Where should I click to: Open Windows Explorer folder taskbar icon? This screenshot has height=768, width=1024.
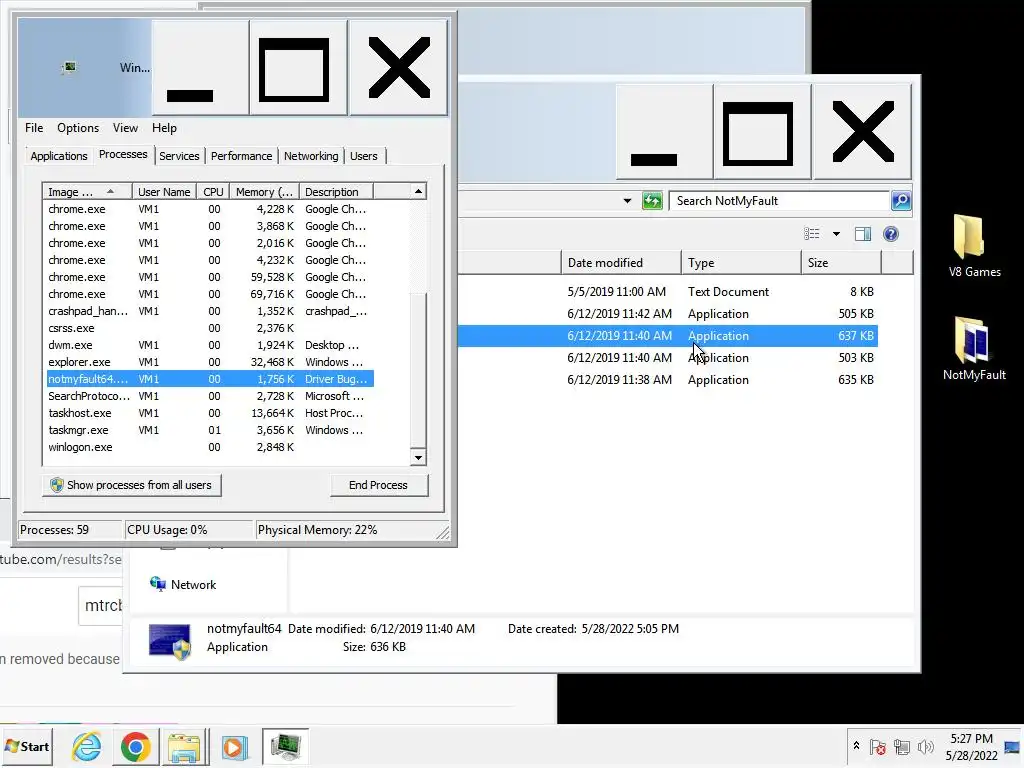pos(184,746)
